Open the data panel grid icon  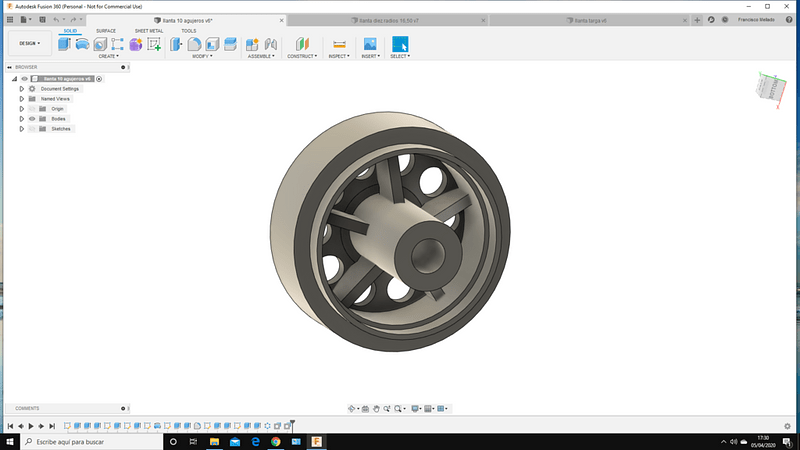[x=10, y=20]
